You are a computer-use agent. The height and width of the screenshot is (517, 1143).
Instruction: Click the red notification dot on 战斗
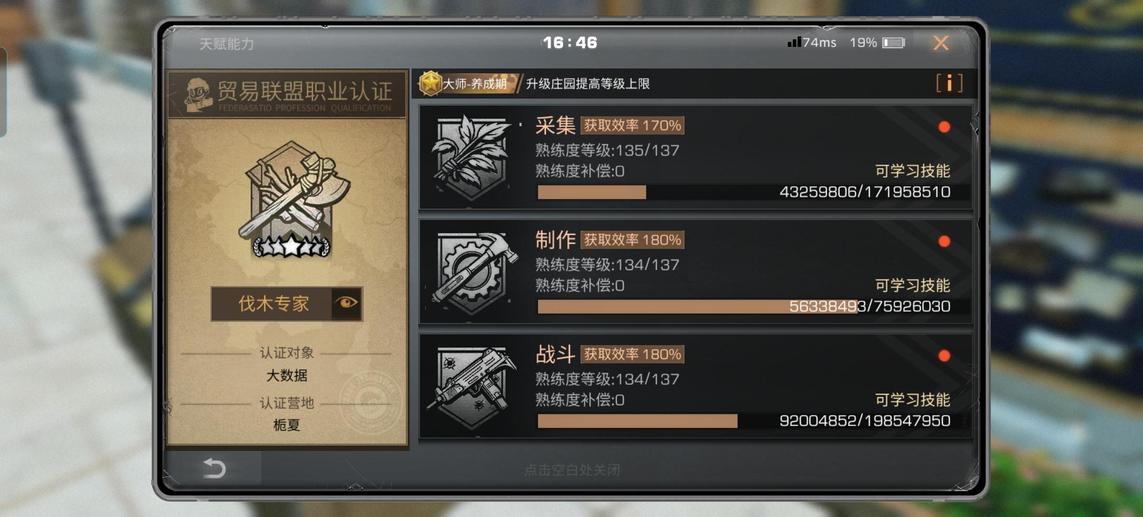click(944, 356)
